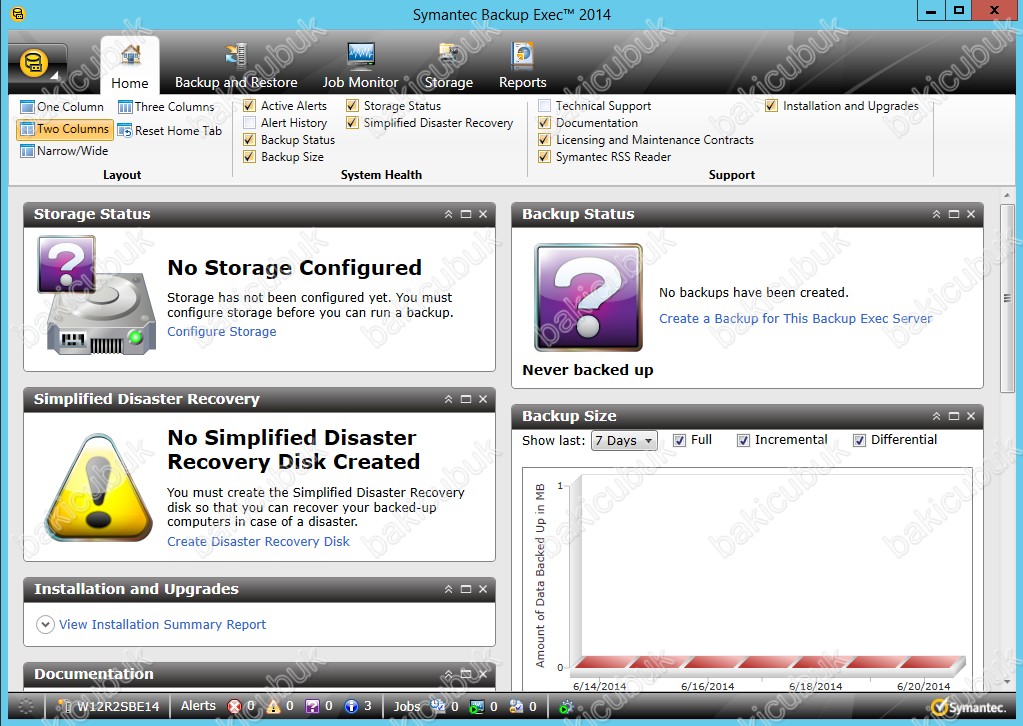Open View Installation Summary Report link

pos(162,624)
